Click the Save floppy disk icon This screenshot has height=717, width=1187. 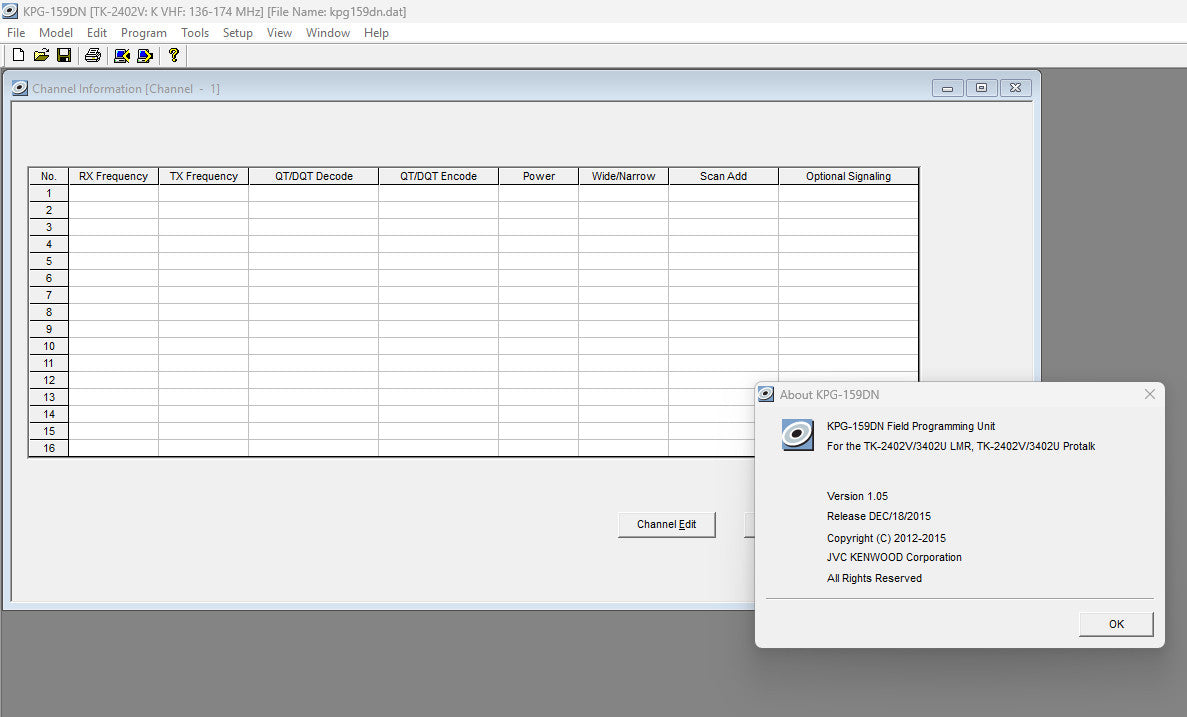point(64,55)
